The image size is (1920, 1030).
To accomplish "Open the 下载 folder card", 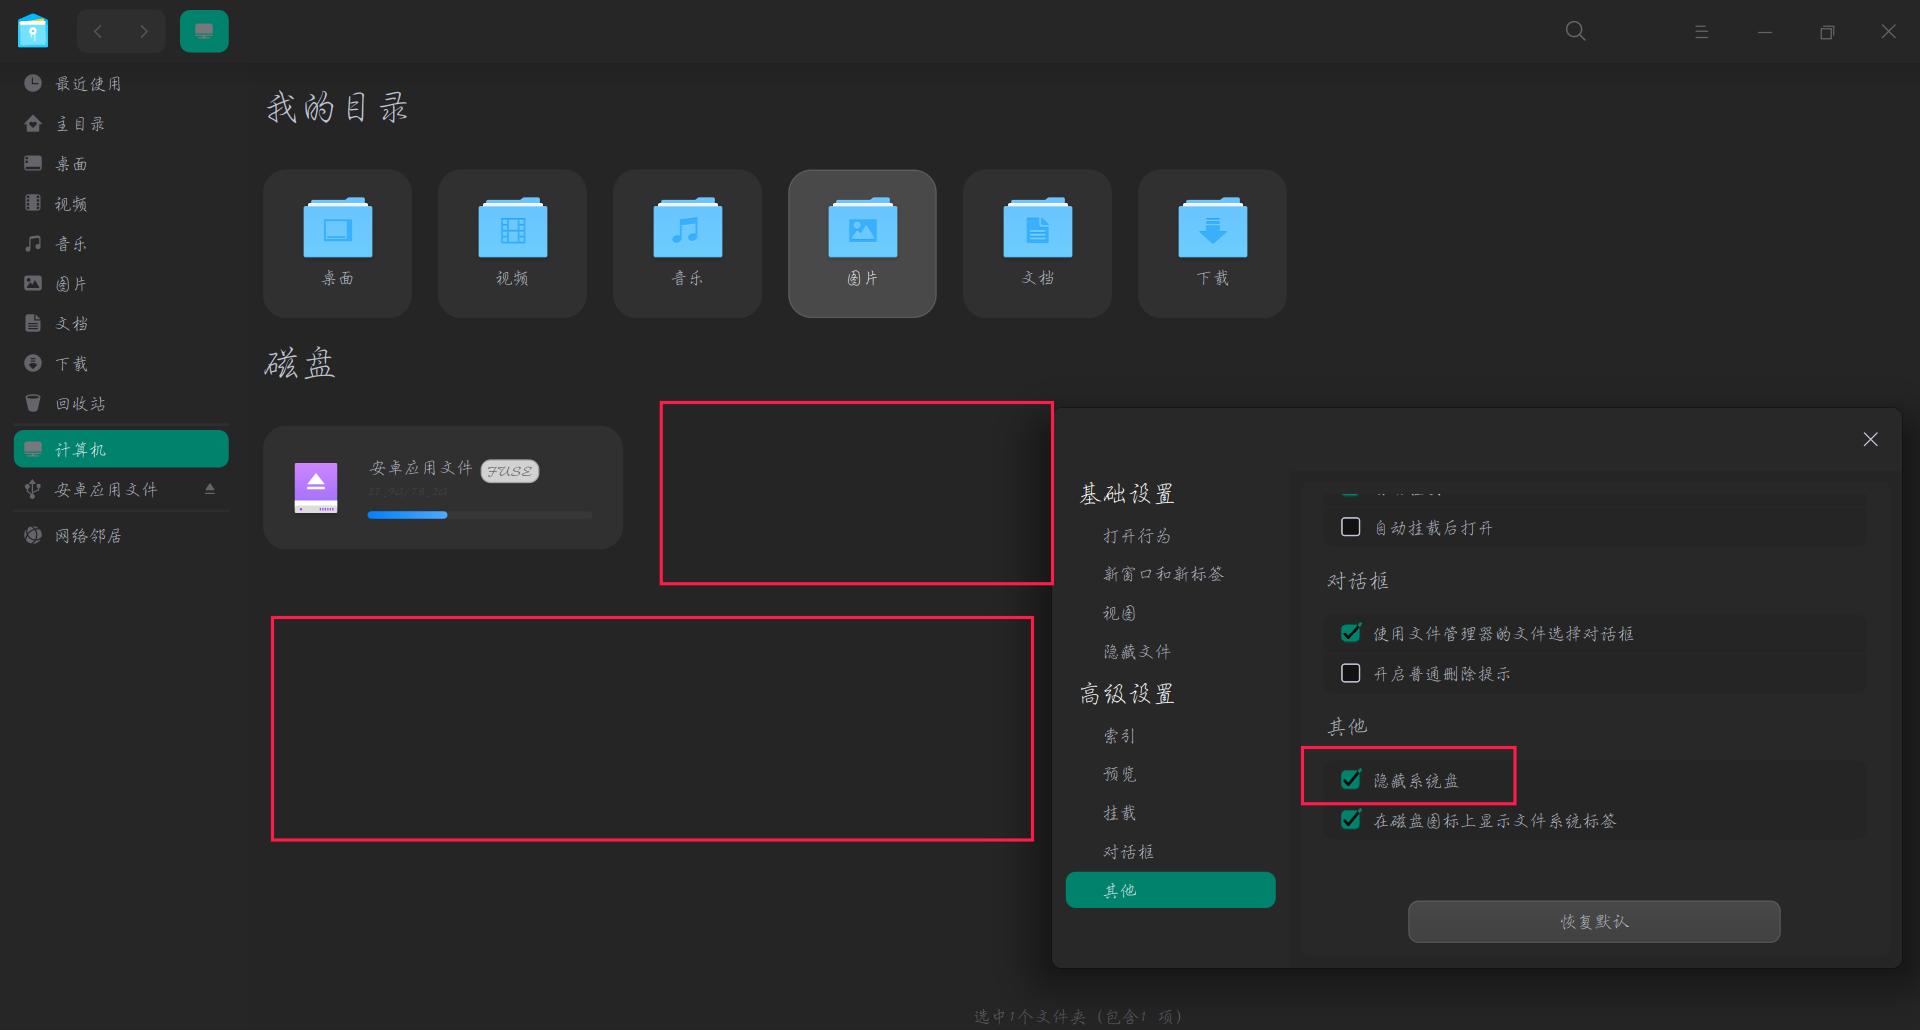I will point(1213,243).
